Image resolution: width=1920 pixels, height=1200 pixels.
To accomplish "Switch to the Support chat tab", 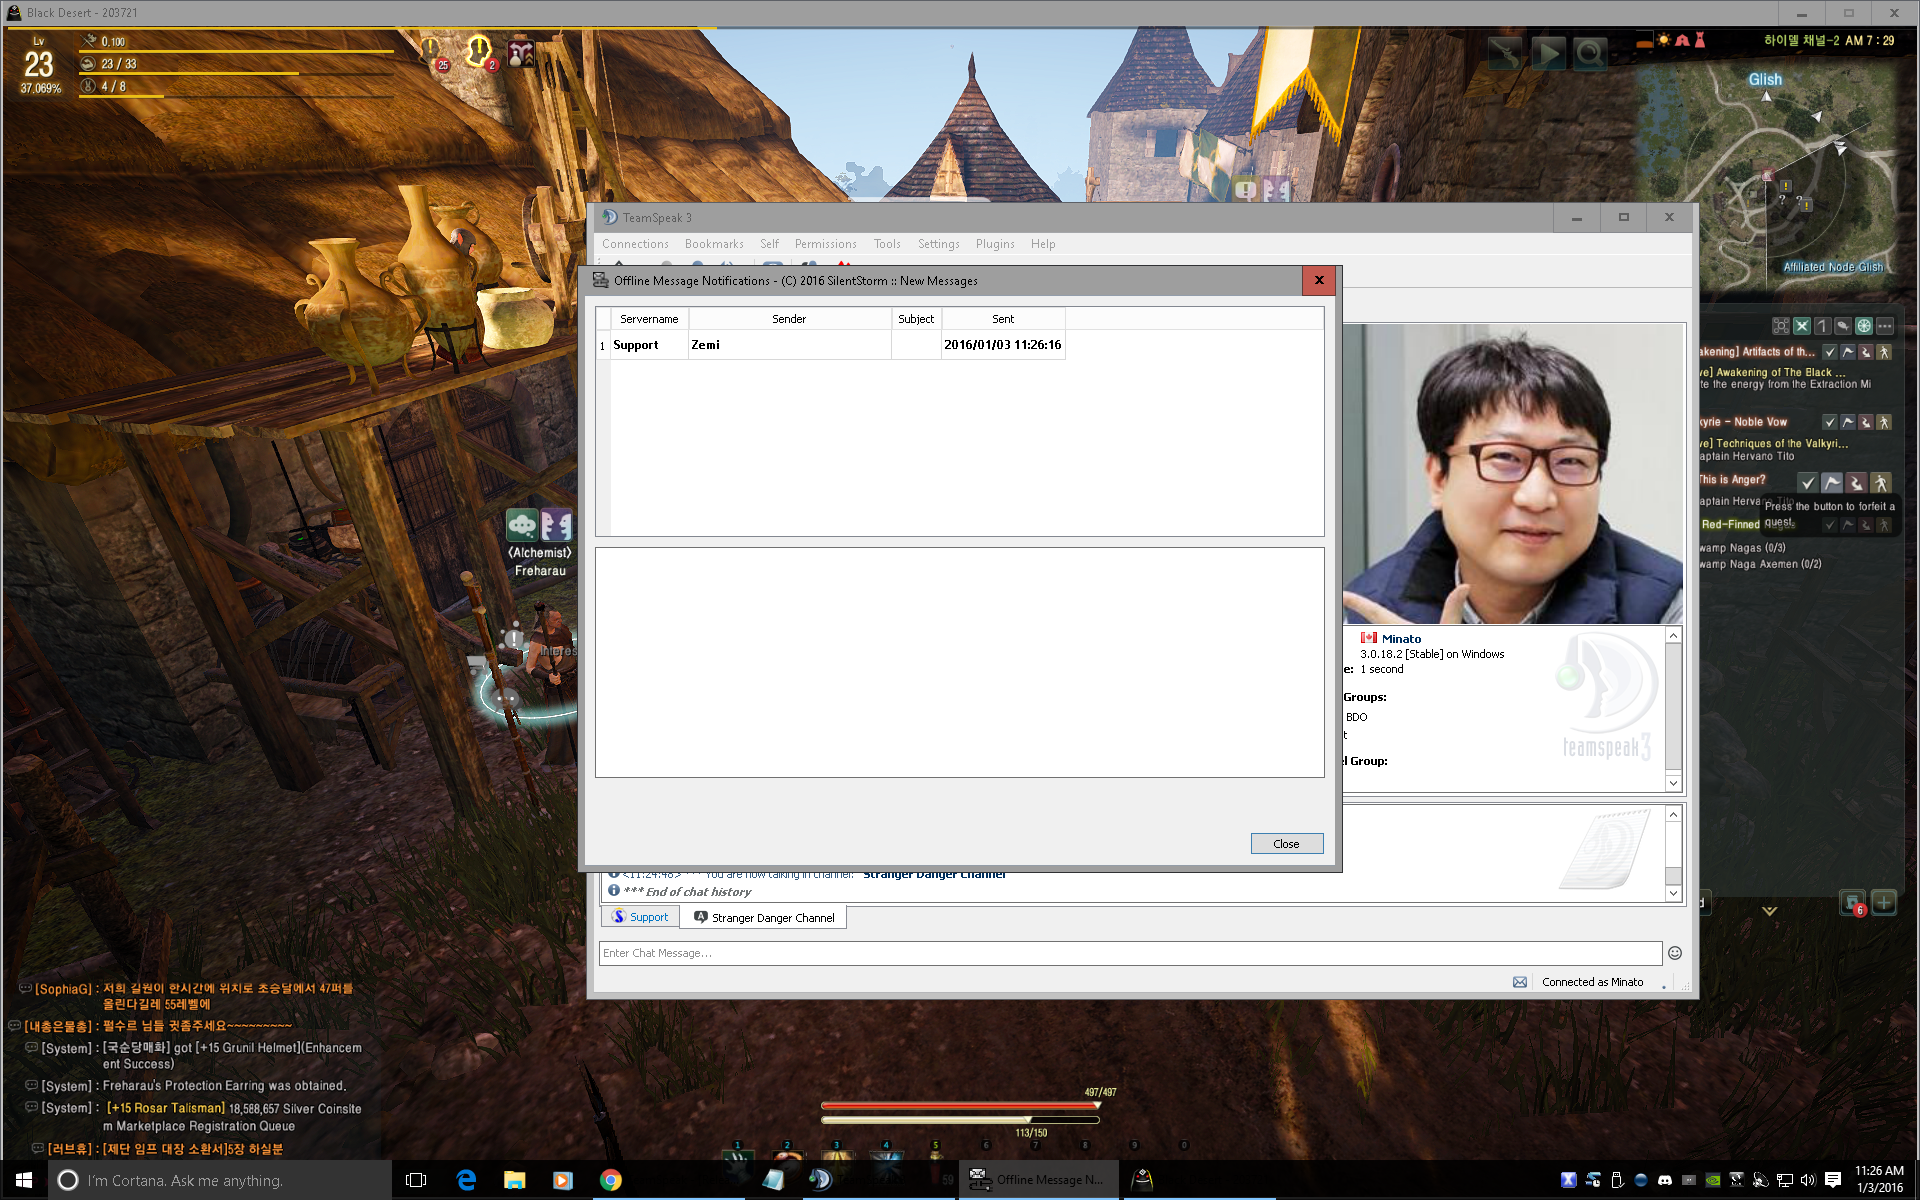I will pyautogui.click(x=640, y=917).
